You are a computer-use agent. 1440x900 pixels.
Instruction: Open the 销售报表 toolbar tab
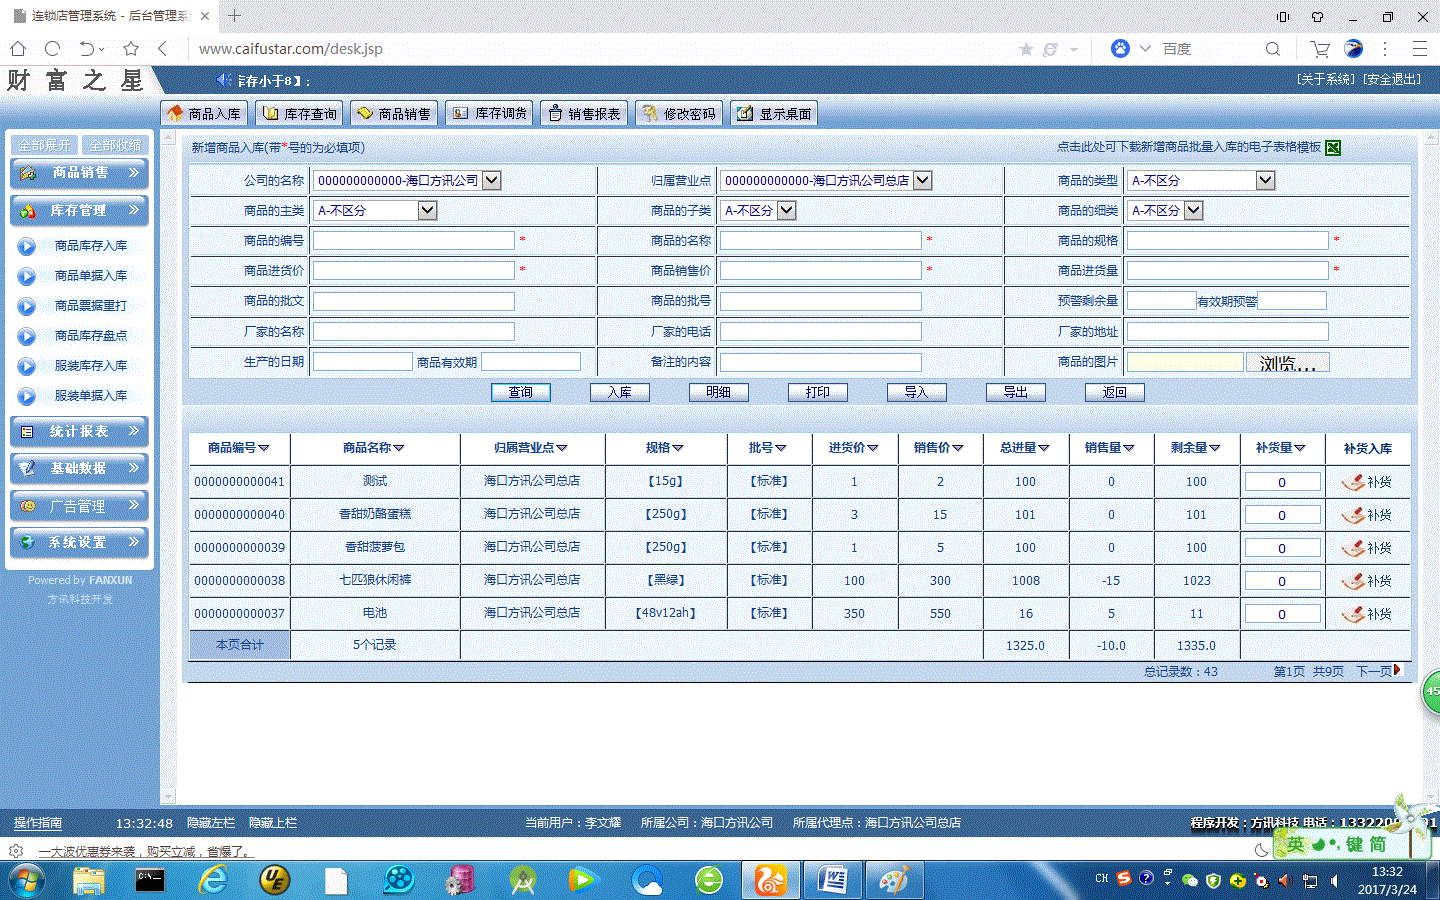584,114
